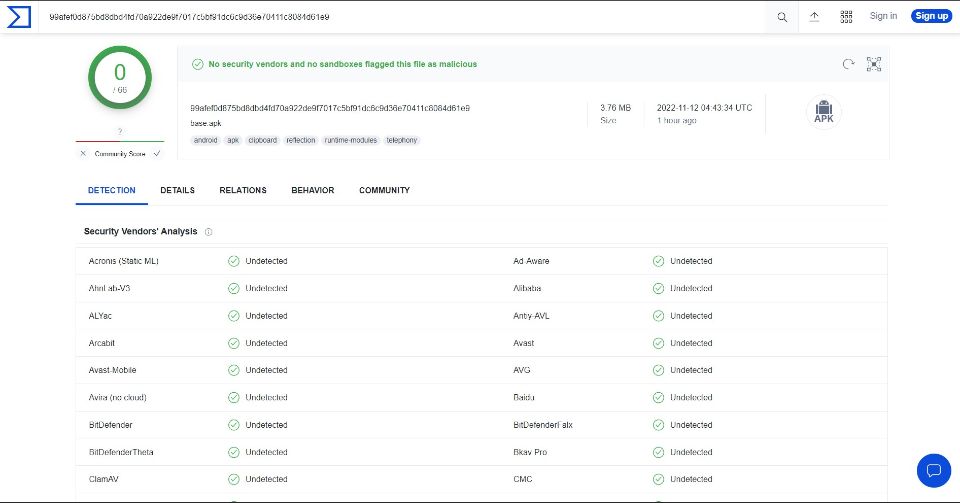The height and width of the screenshot is (503, 960).
Task: Click the Acronis row checkmark icon
Action: 234,261
